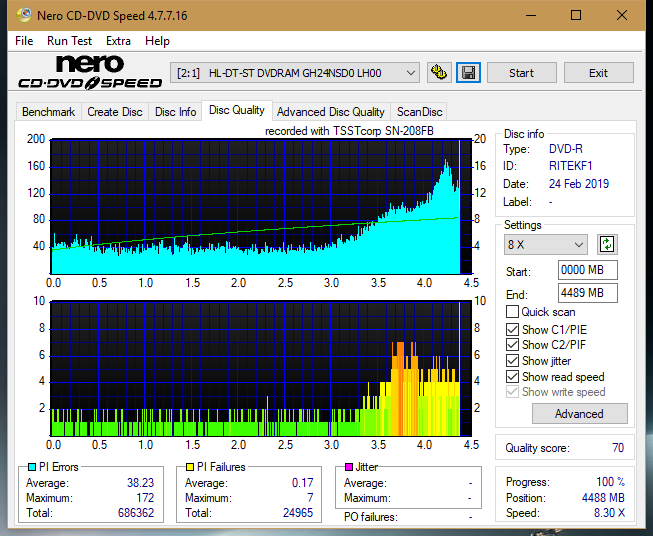Viewport: 653px width, 536px height.
Task: Click the refresh speed settings icon
Action: (607, 244)
